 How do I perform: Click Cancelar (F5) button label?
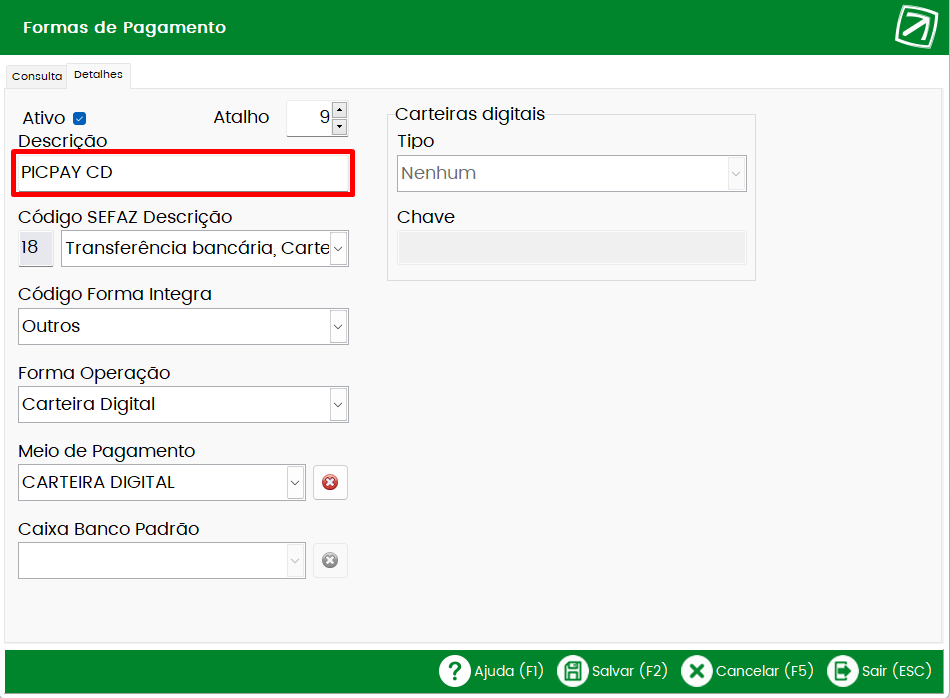click(765, 671)
